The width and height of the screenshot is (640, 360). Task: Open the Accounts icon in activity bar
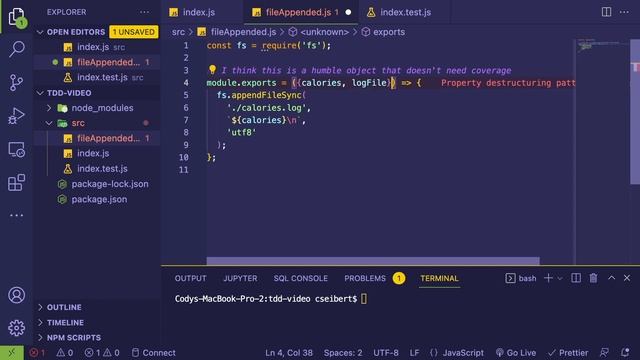coord(16,295)
